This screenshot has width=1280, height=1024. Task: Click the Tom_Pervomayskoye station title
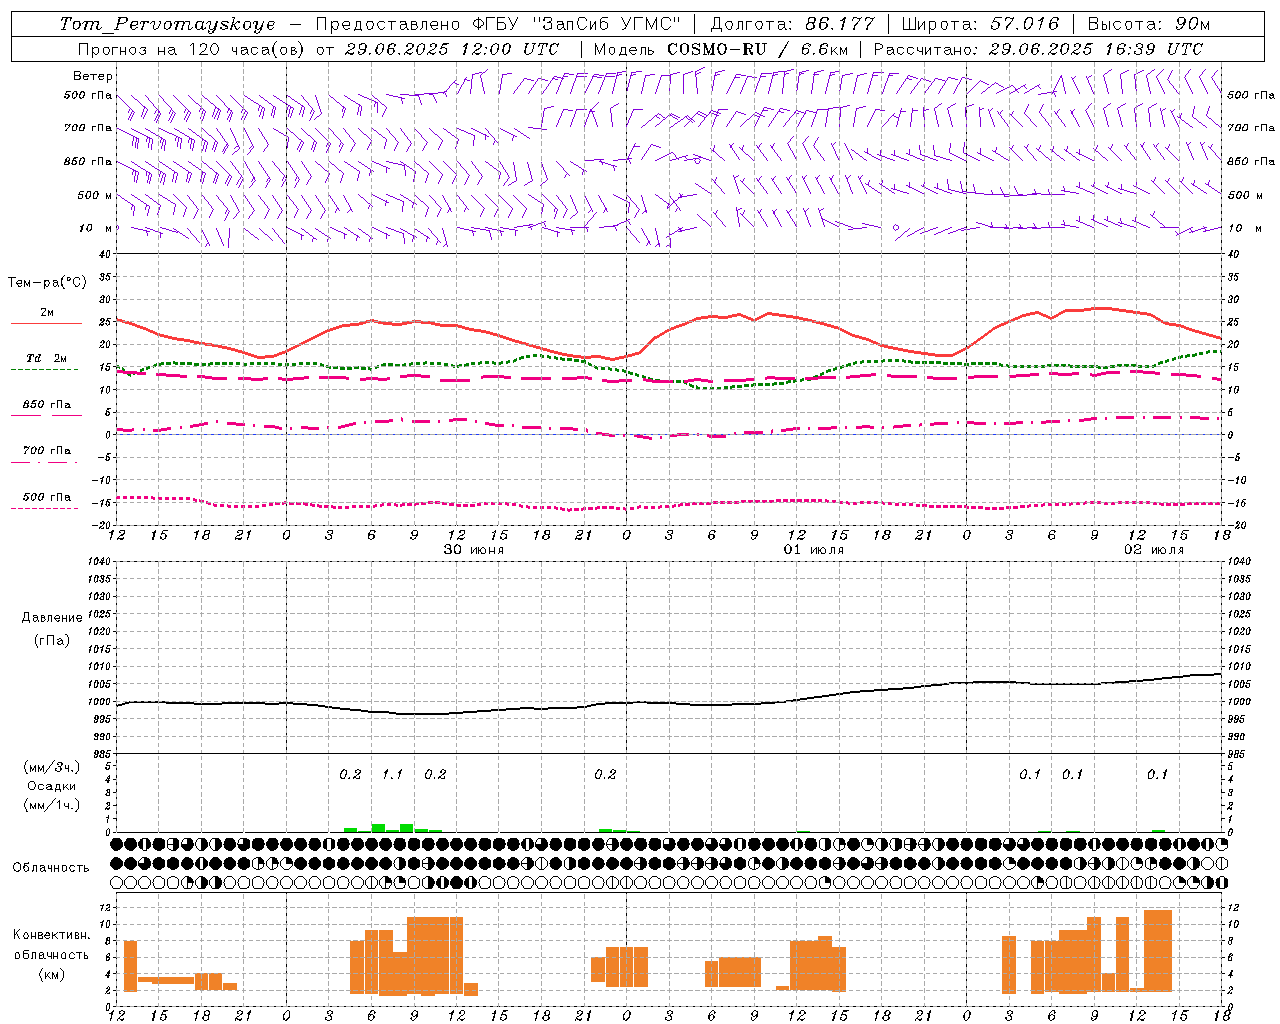point(168,24)
